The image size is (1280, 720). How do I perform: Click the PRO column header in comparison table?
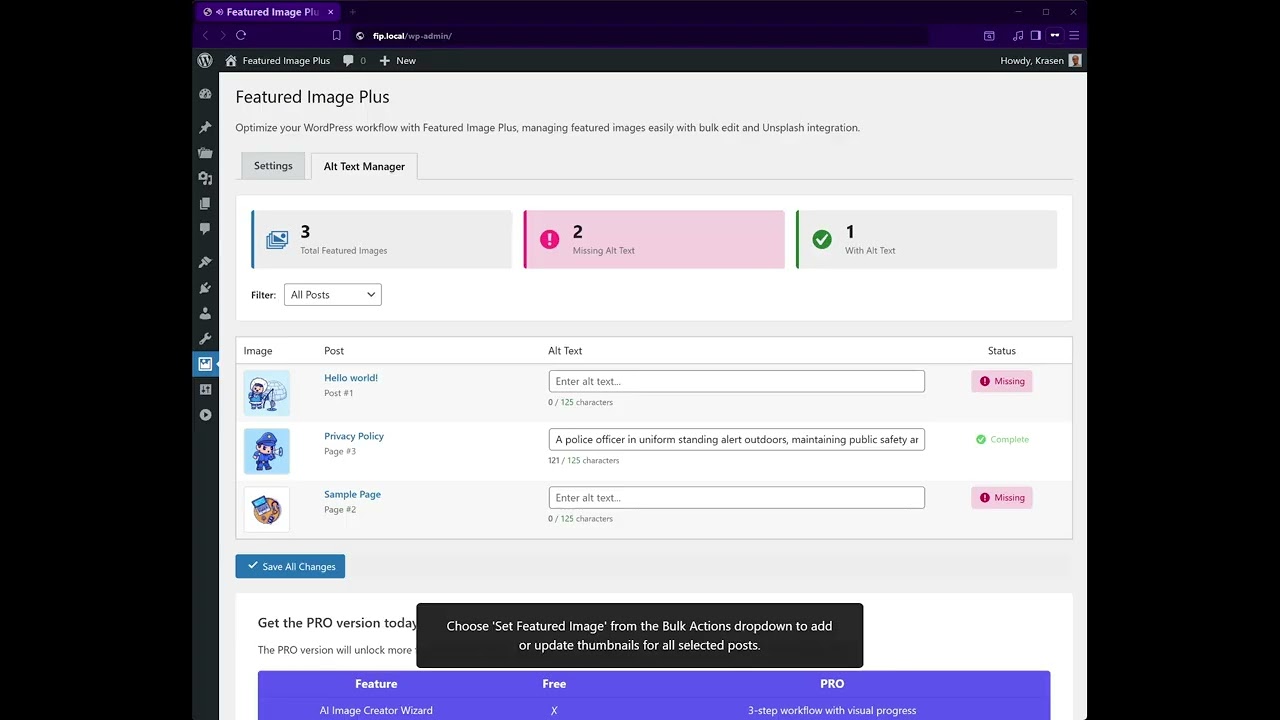coord(832,684)
